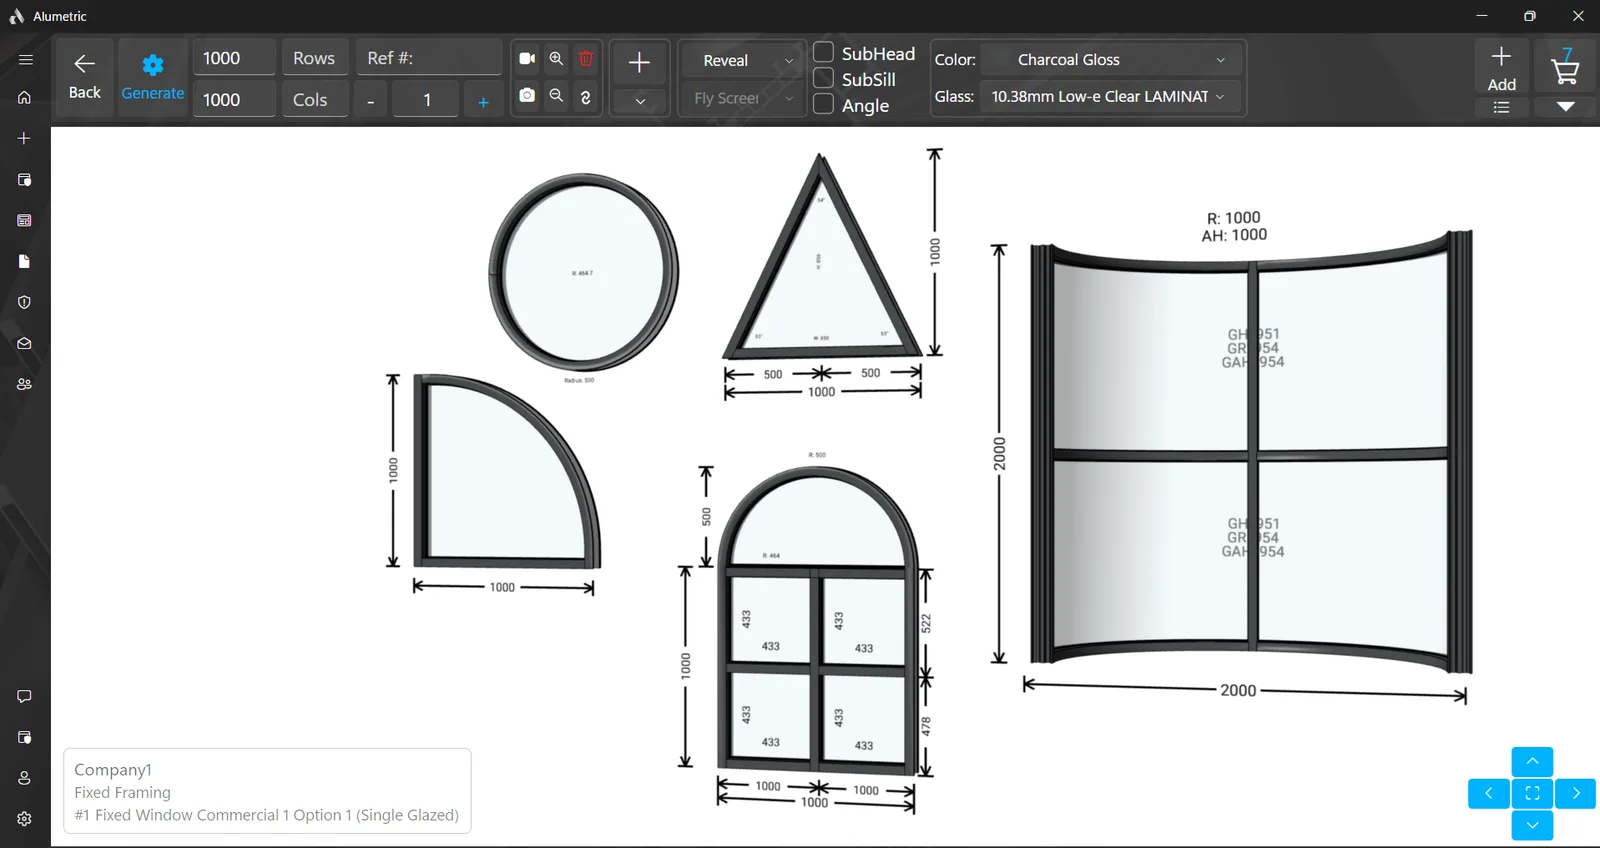
Task: Pan view right with the blue right arrow
Action: click(x=1576, y=793)
